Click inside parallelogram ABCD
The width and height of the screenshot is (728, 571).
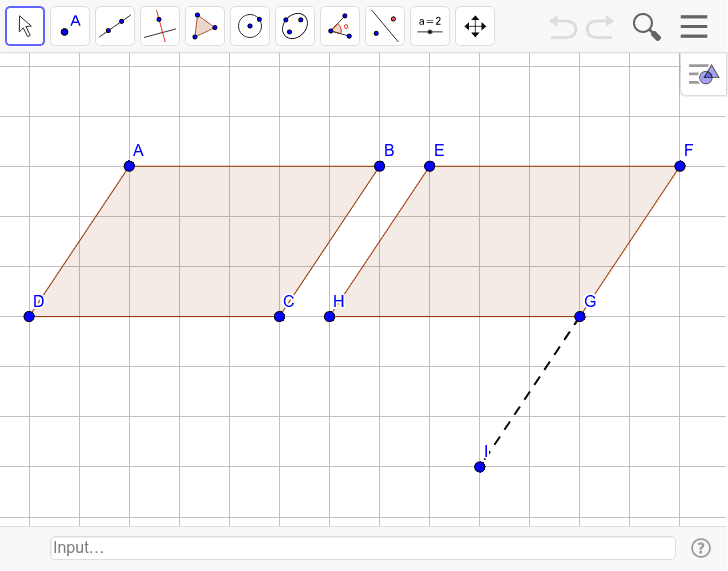pyautogui.click(x=204, y=241)
